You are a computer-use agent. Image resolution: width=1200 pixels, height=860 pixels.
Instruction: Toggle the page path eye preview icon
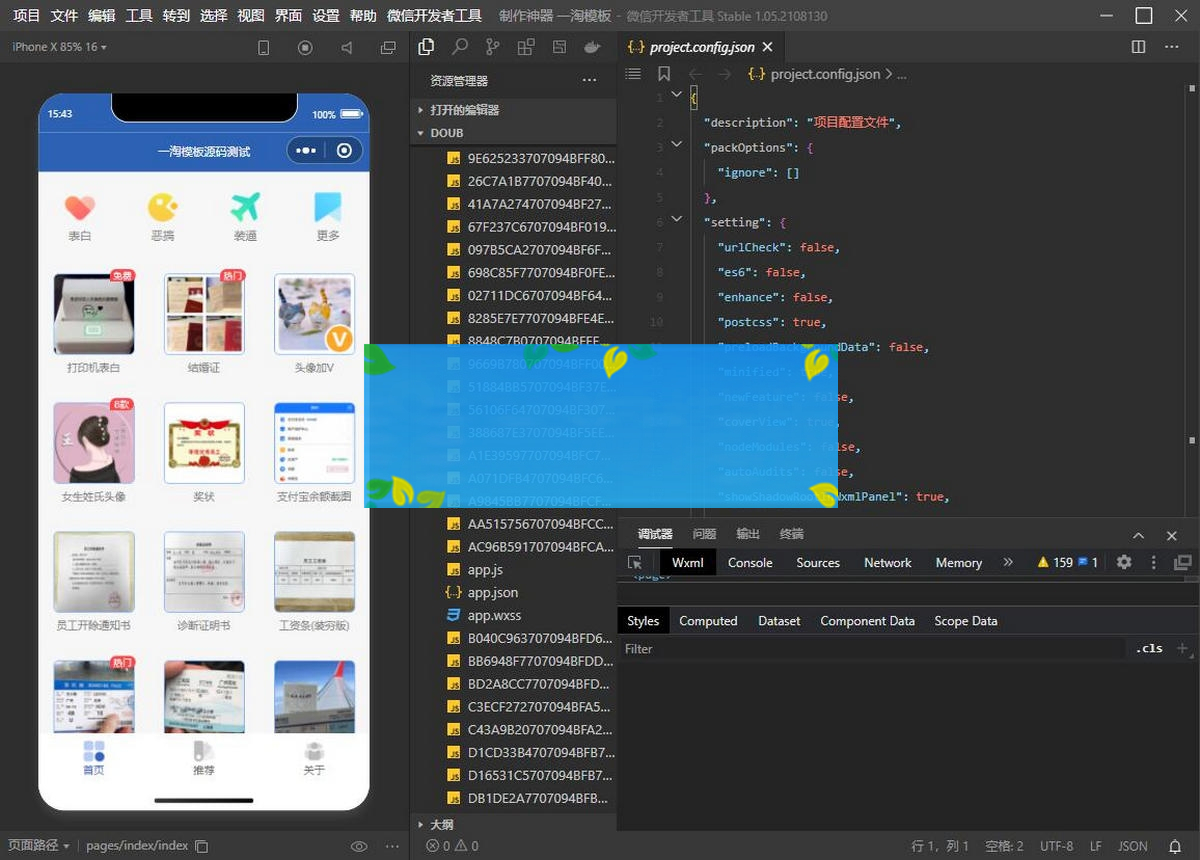pos(359,846)
